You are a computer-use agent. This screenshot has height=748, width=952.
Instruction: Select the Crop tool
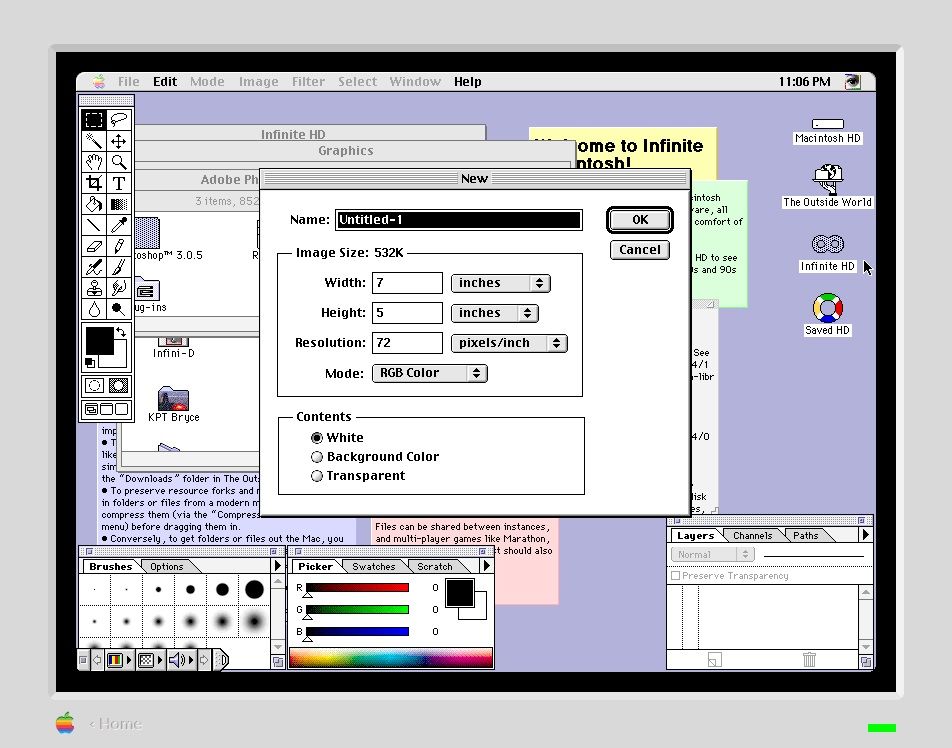click(94, 183)
